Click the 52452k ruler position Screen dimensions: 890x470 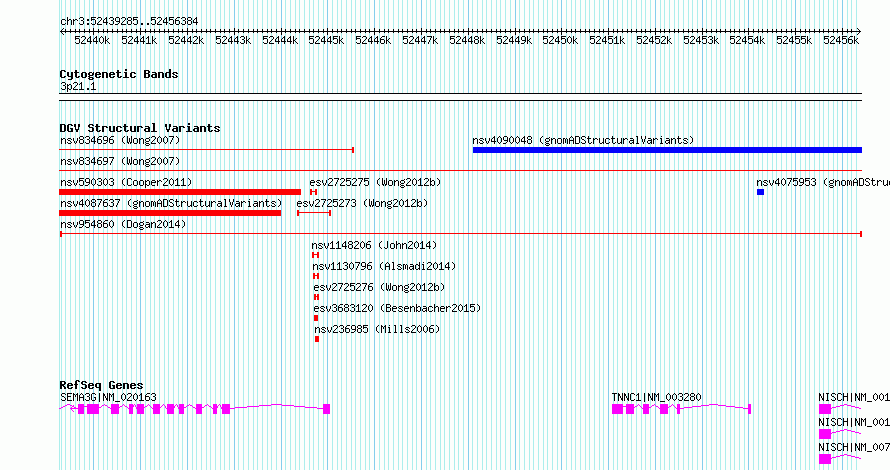(x=654, y=40)
